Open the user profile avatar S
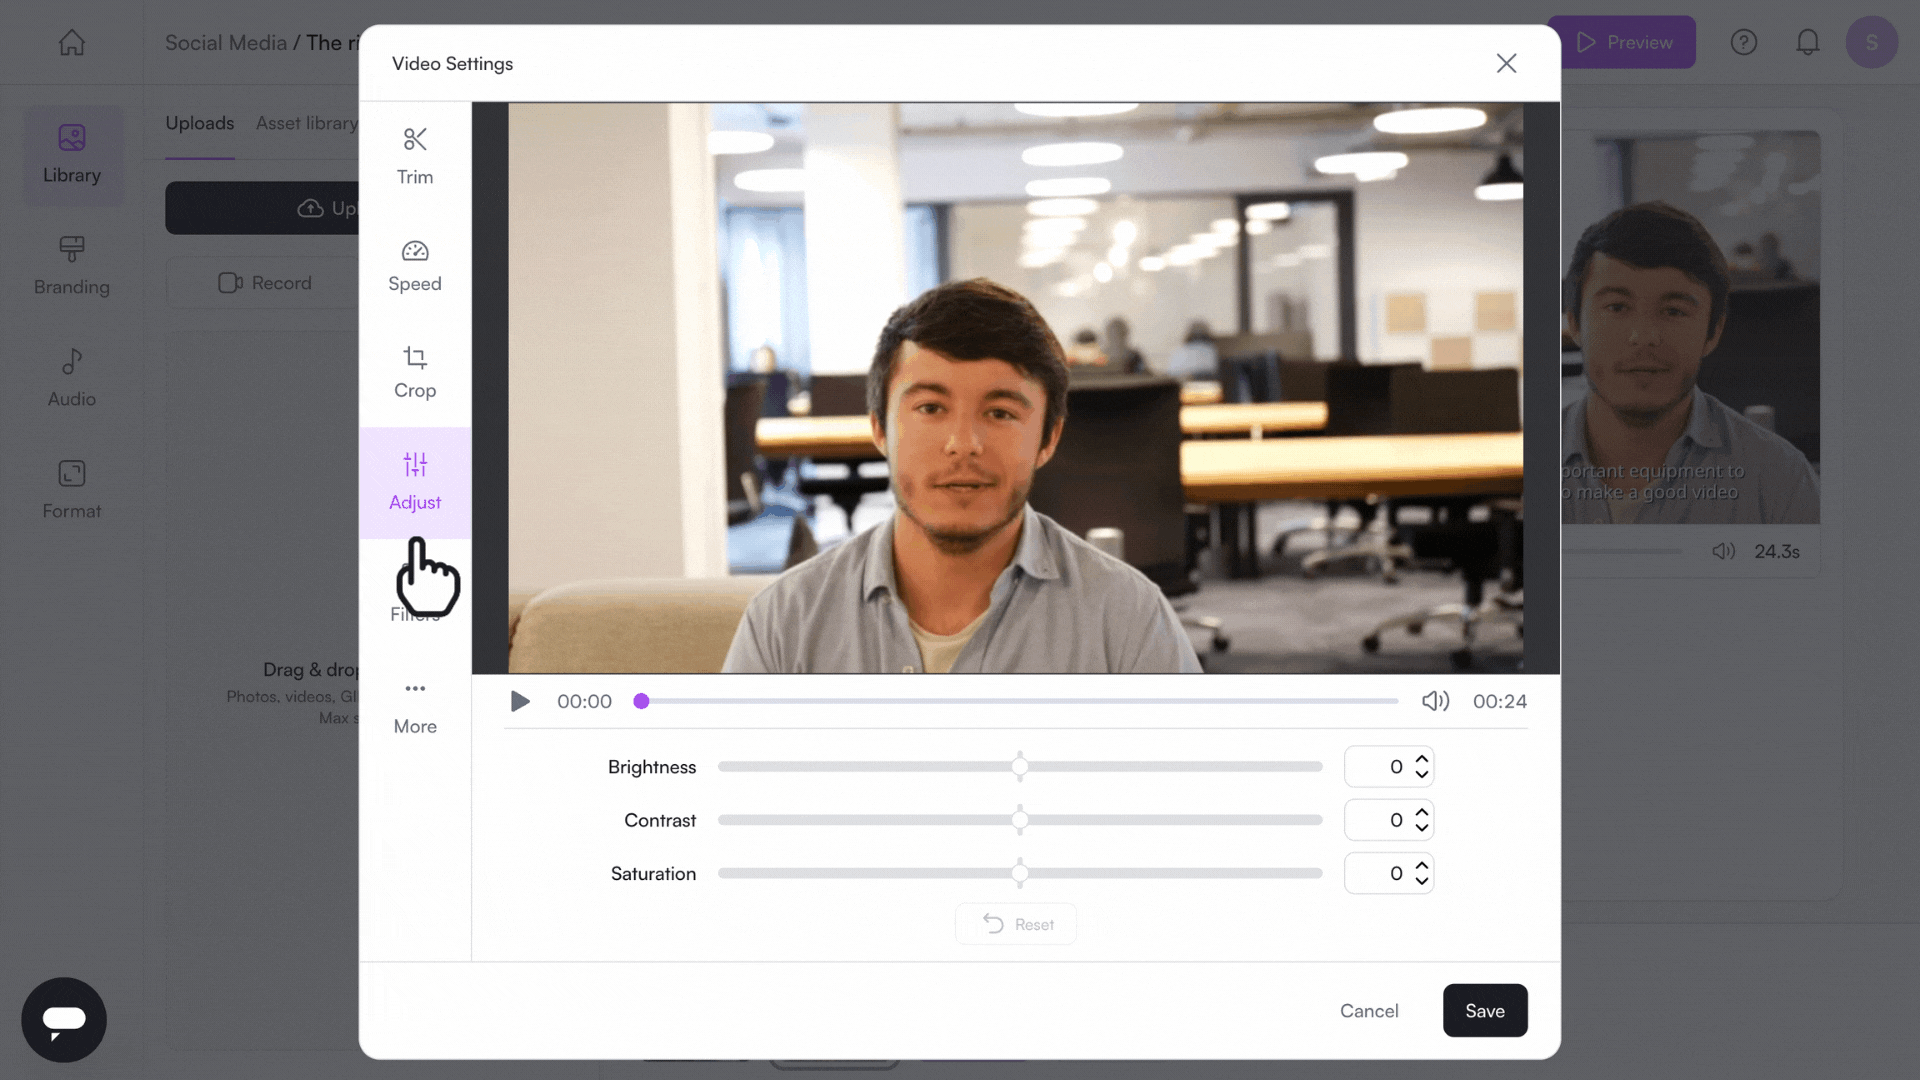Viewport: 1920px width, 1080px height. (1872, 42)
